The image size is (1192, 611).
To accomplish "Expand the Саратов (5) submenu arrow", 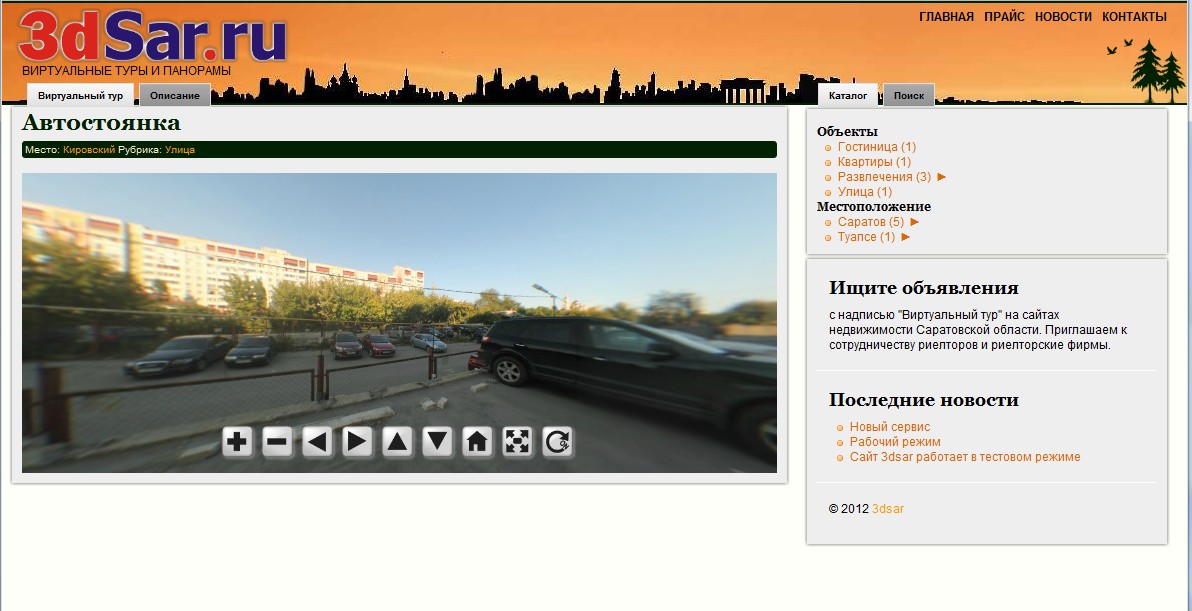I will (x=915, y=222).
